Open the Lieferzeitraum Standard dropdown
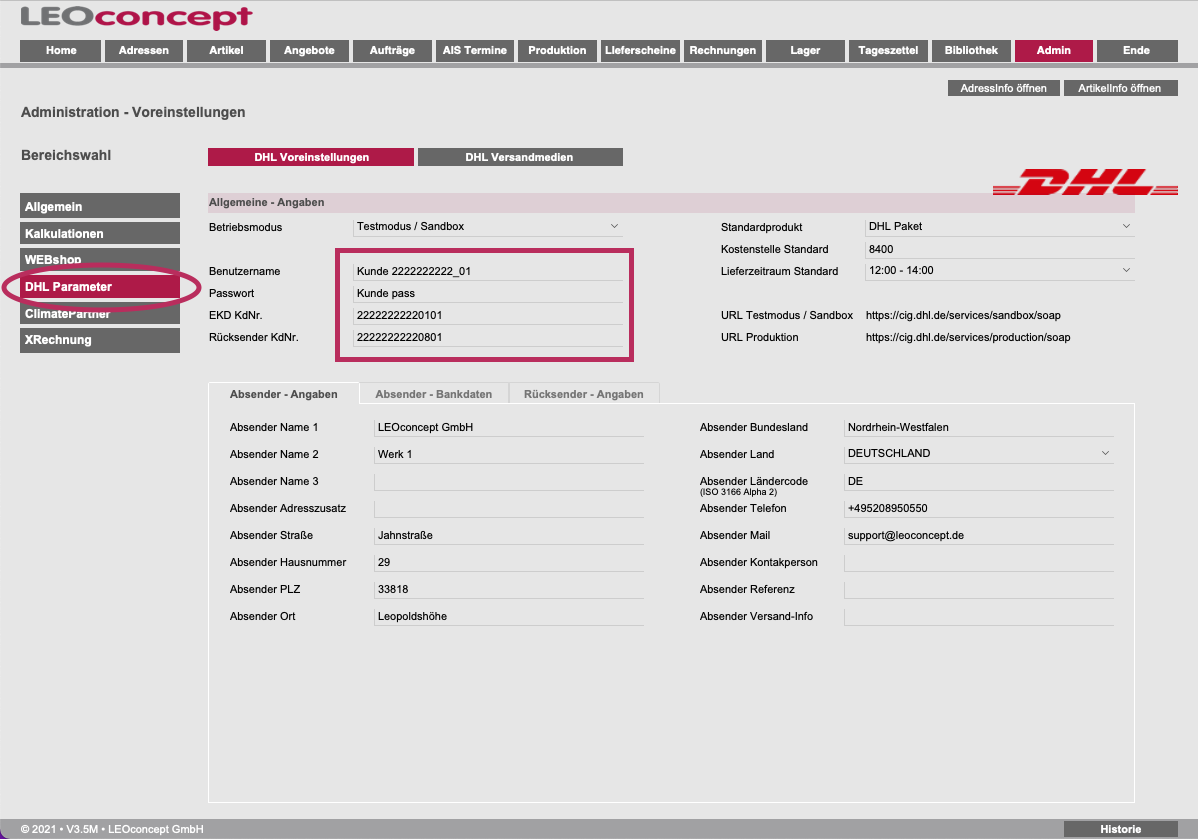Viewport: 1198px width, 839px height. coord(999,270)
